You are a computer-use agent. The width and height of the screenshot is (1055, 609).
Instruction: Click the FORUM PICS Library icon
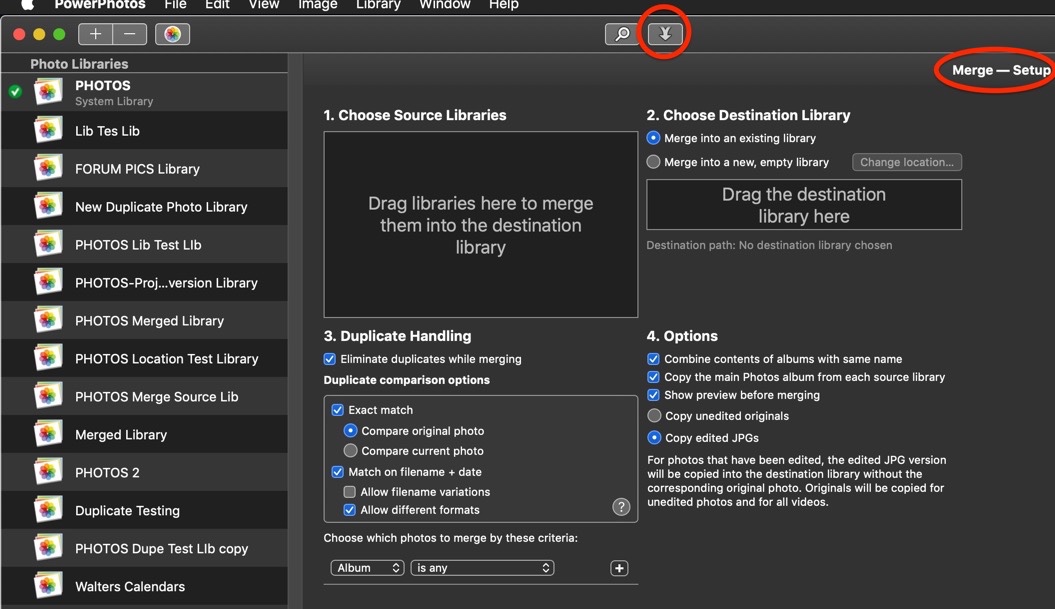pos(48,168)
